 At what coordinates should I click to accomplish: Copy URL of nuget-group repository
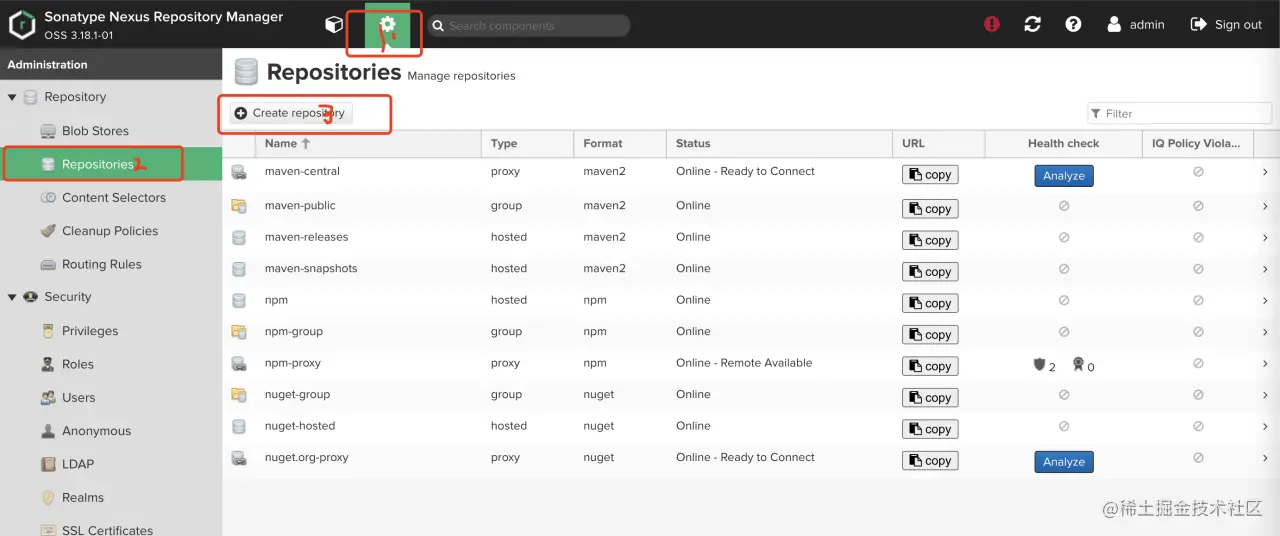click(x=930, y=397)
